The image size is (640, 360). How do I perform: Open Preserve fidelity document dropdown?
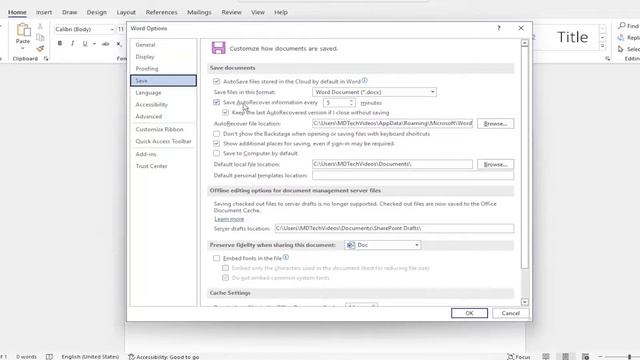[383, 245]
